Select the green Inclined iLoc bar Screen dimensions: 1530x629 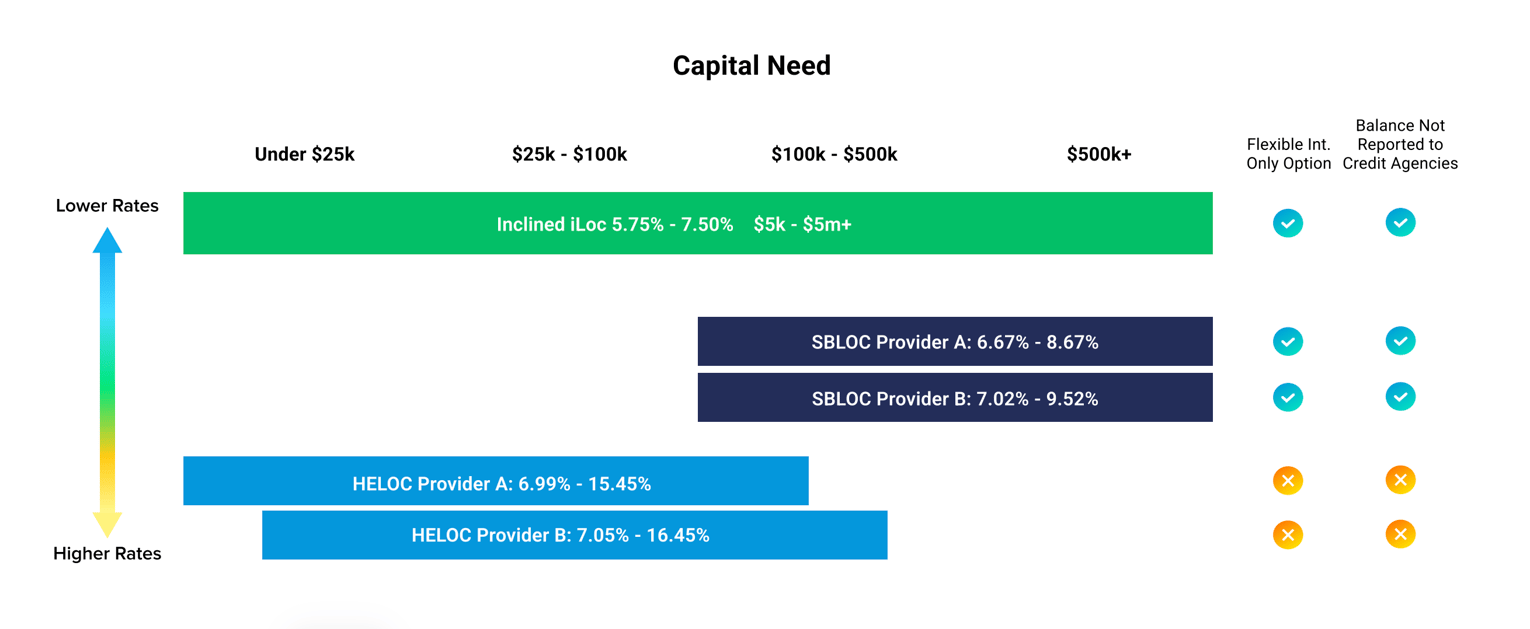tap(697, 224)
